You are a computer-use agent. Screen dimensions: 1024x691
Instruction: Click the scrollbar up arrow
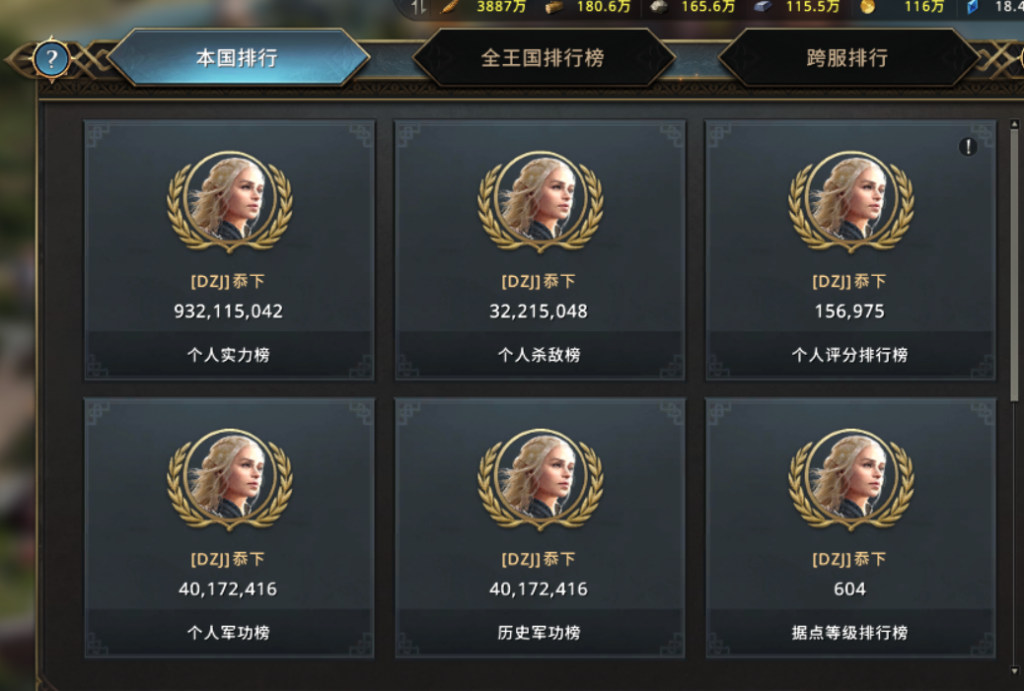pyautogui.click(x=1014, y=123)
